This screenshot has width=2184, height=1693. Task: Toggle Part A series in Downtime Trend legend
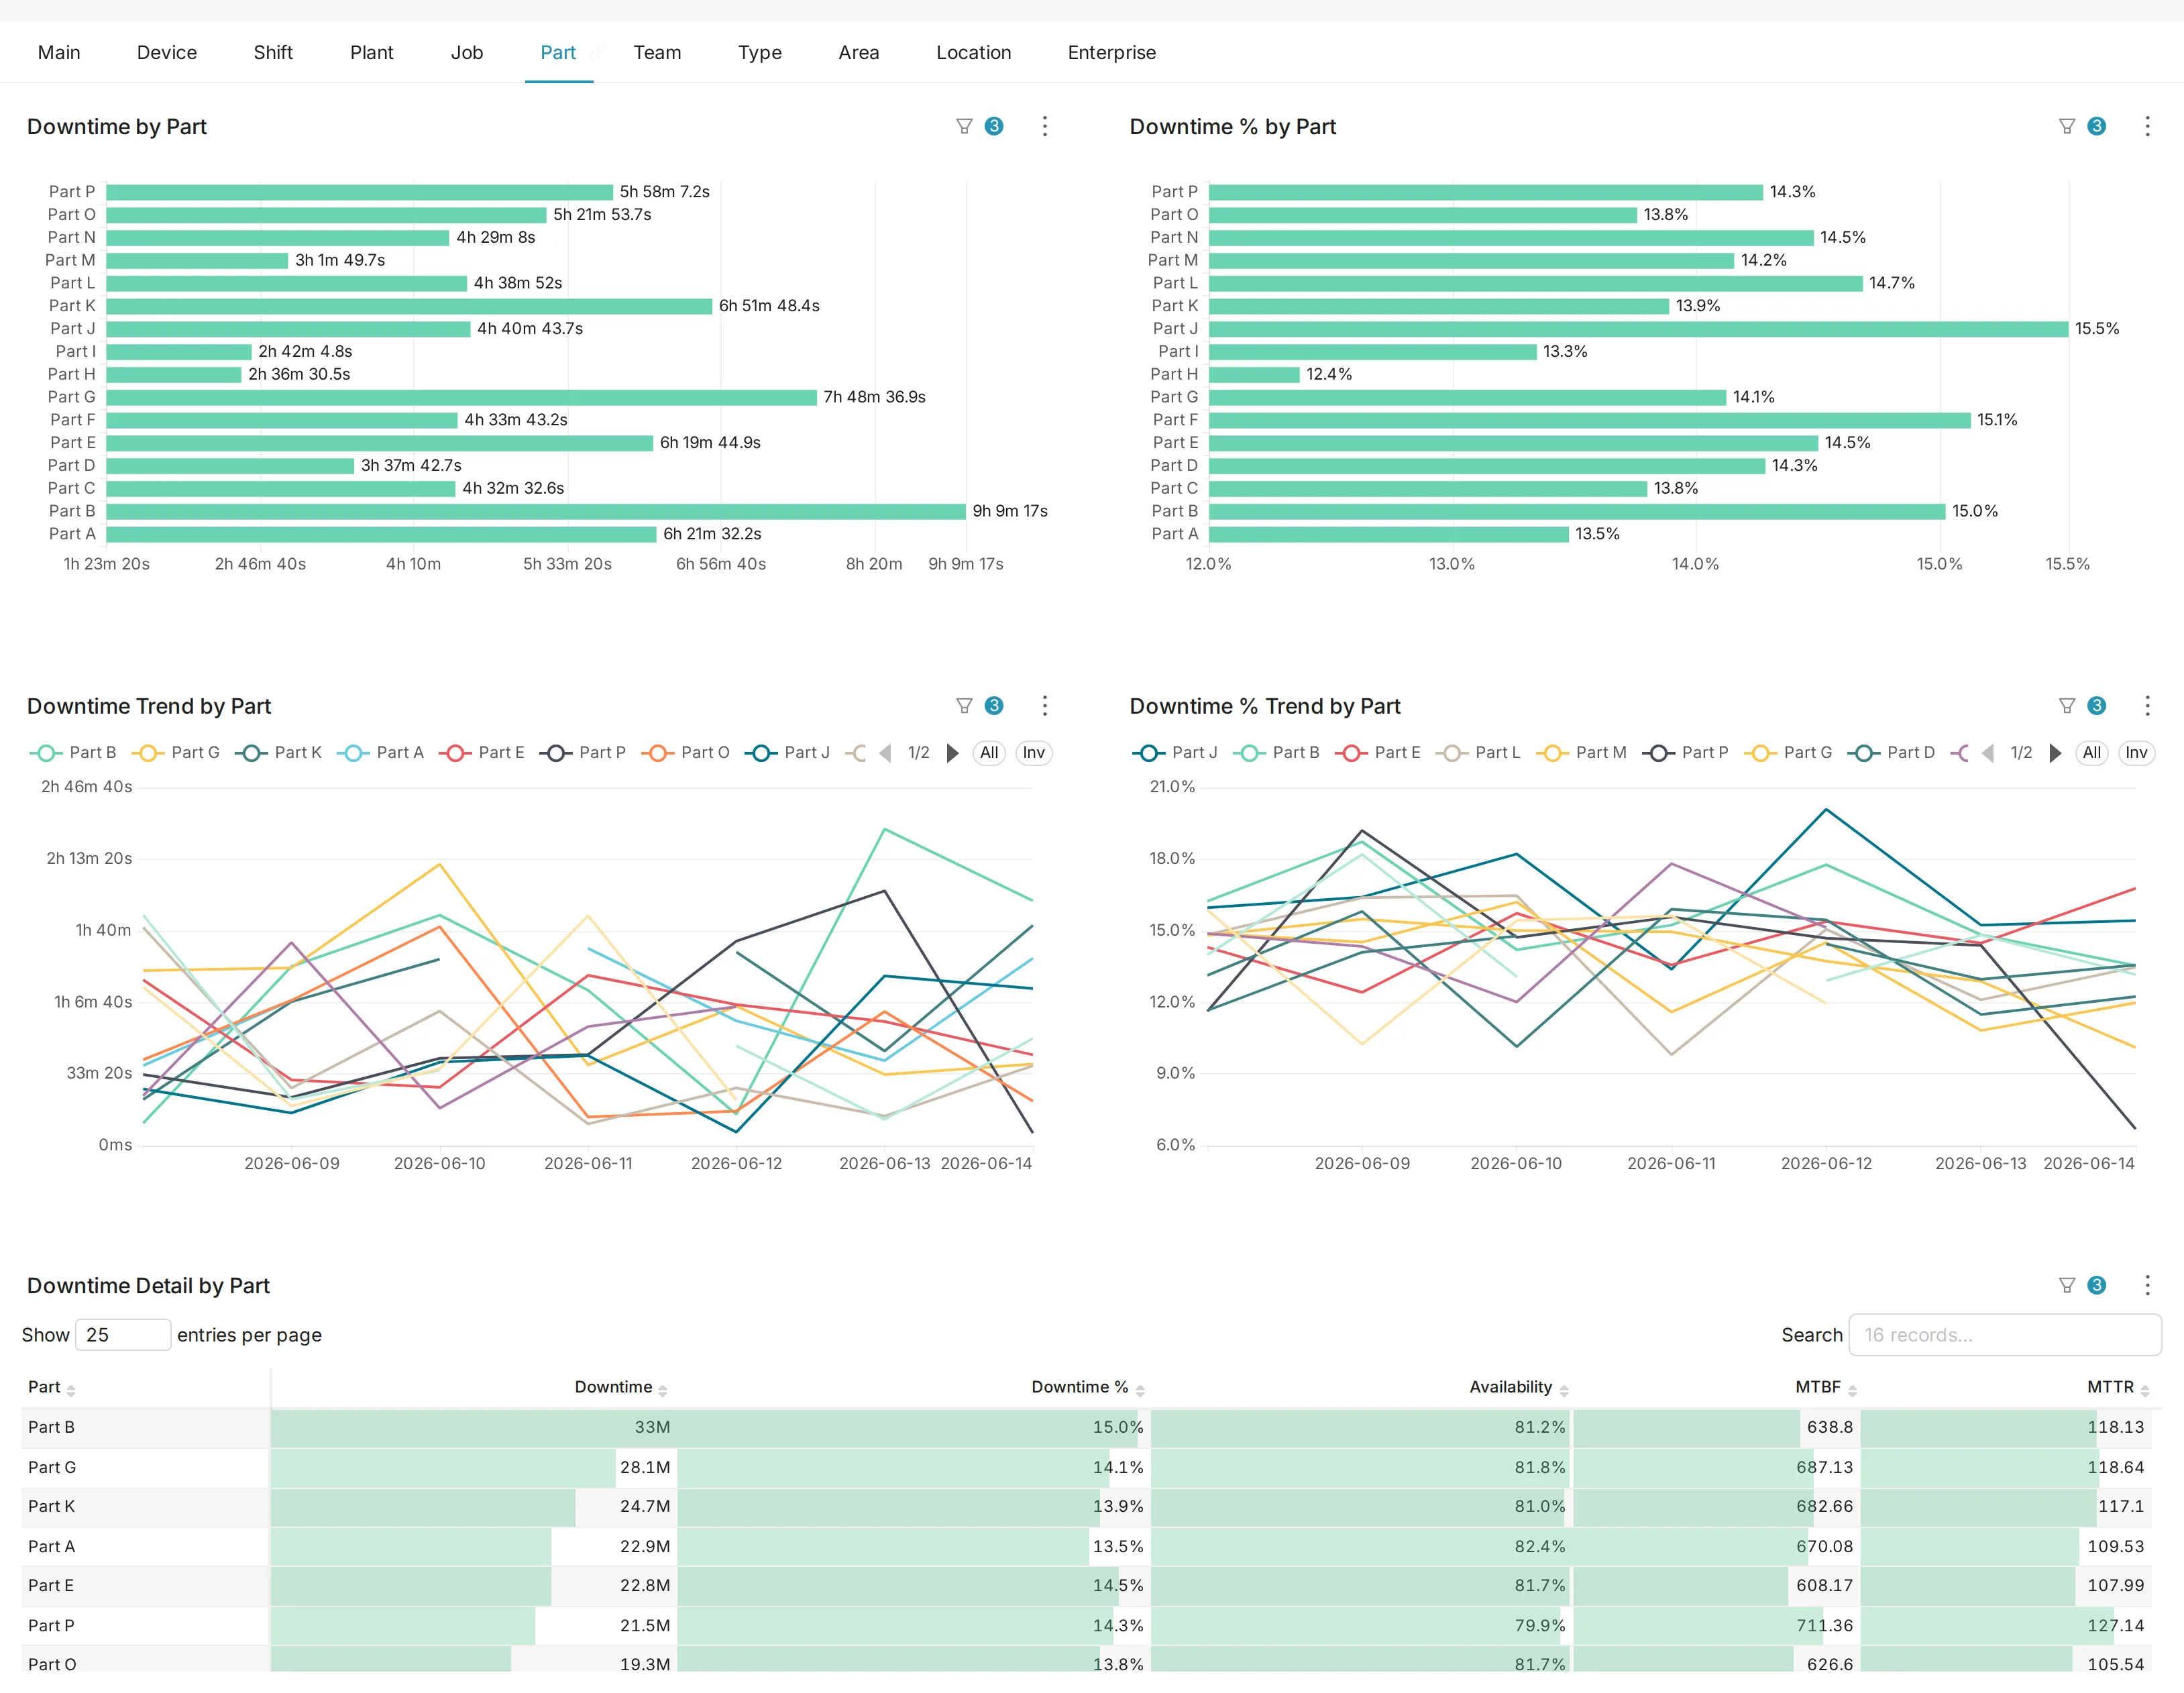381,753
